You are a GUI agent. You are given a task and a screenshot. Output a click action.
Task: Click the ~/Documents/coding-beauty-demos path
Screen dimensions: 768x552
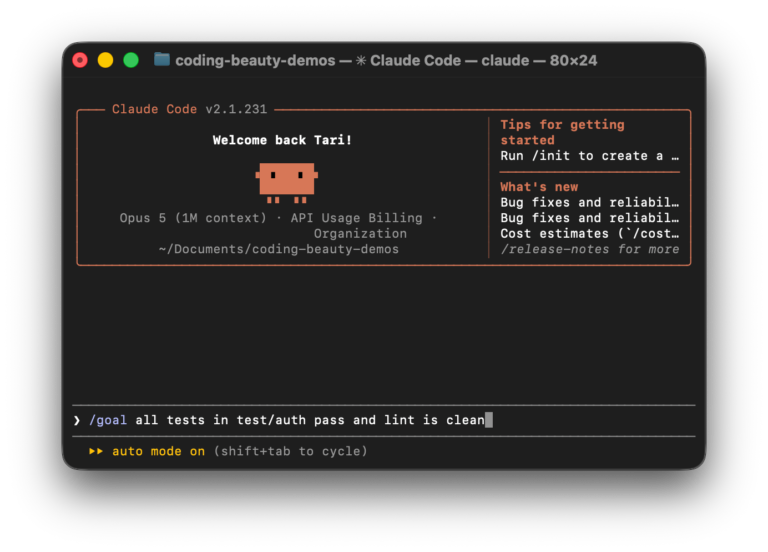[279, 249]
